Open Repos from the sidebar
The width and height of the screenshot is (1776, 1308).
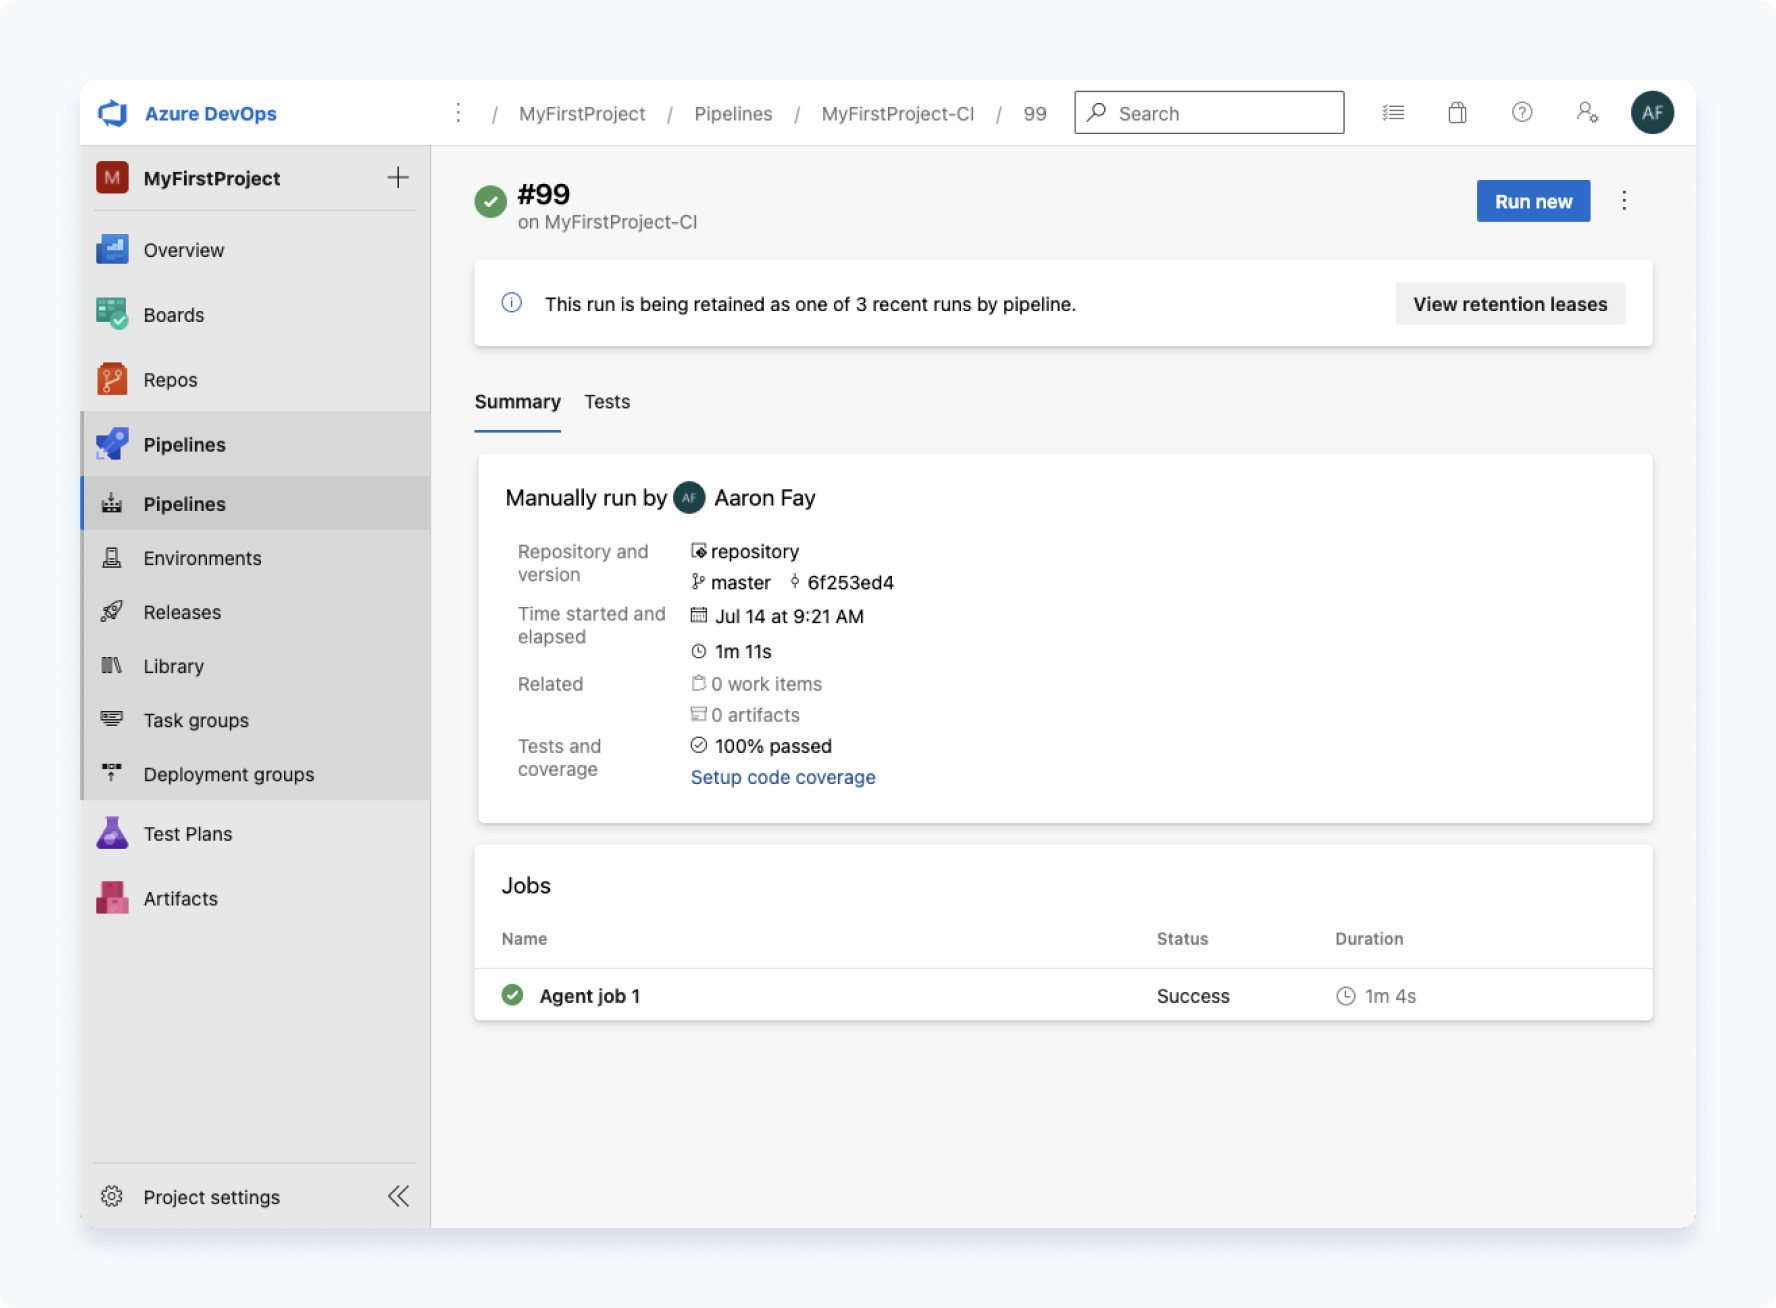[x=170, y=380]
